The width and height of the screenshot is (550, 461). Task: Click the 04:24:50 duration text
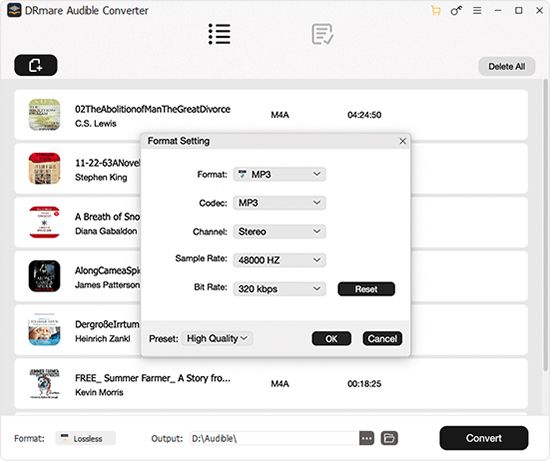(364, 115)
